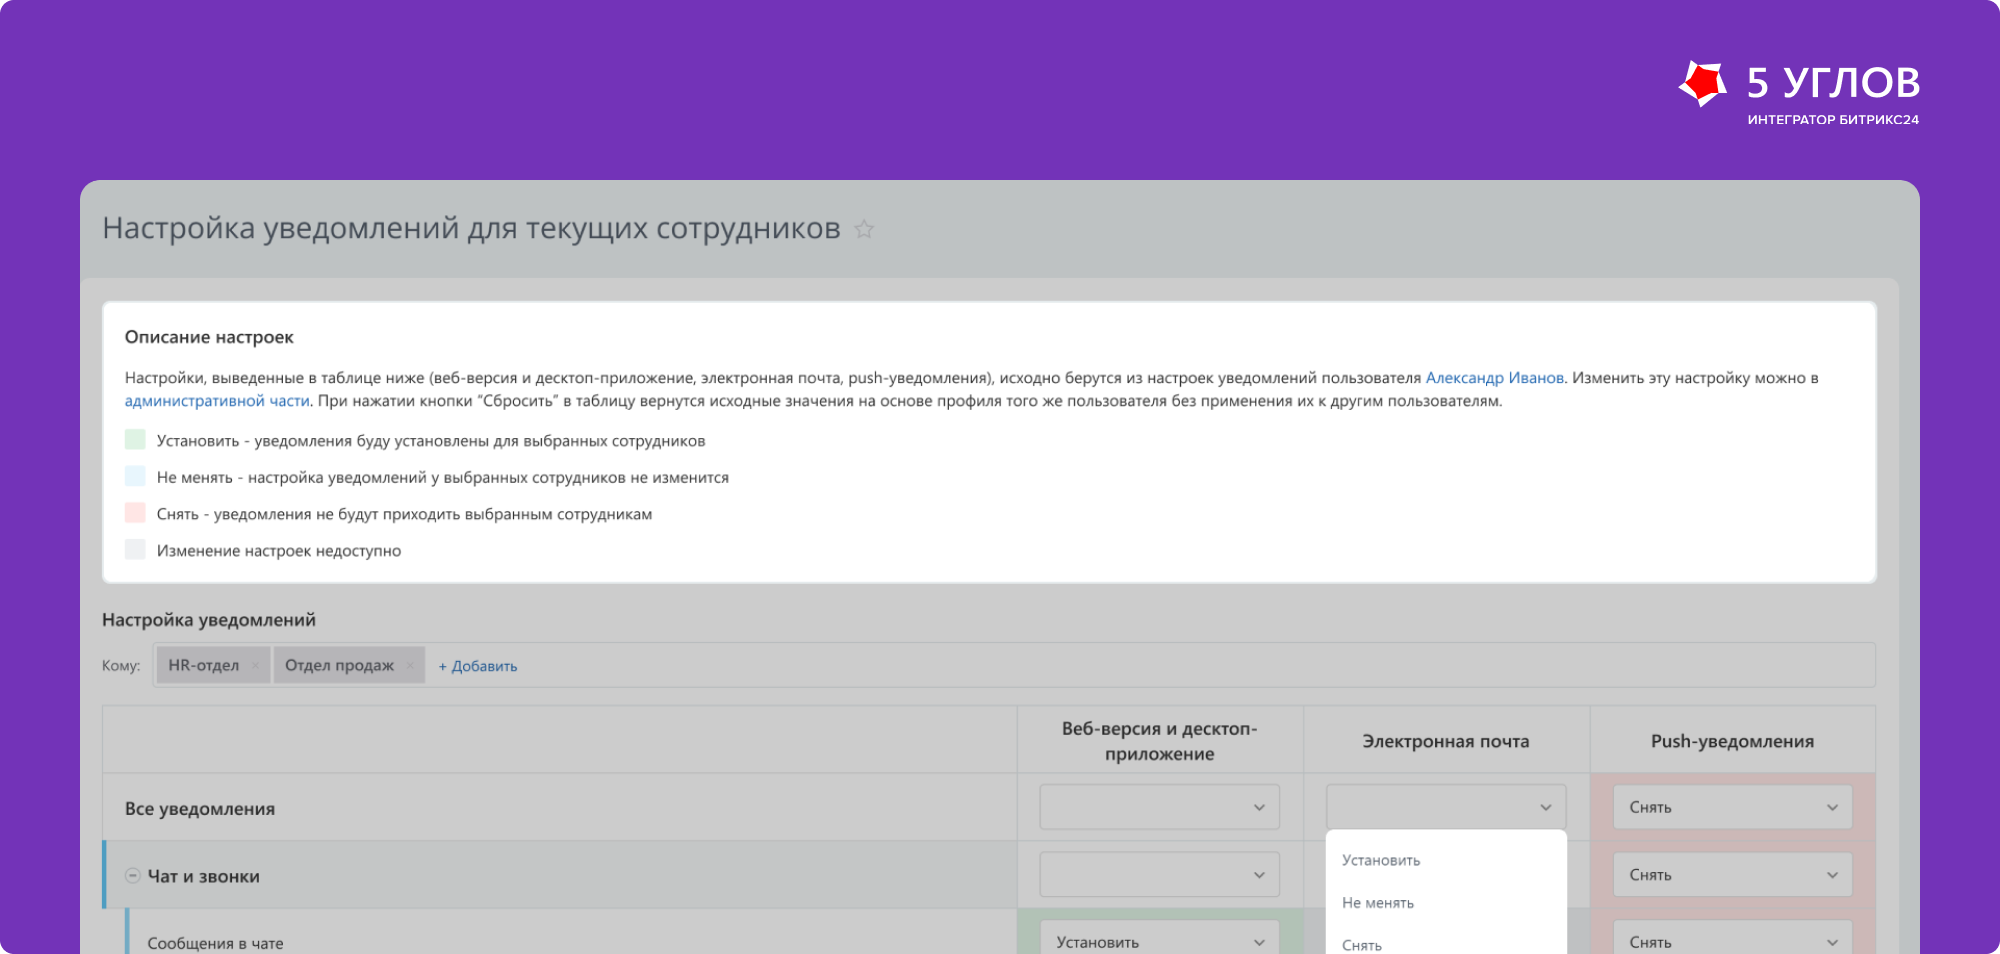Open web-version dropdown for Все уведомления
Viewport: 2000px width, 954px height.
1159,807
